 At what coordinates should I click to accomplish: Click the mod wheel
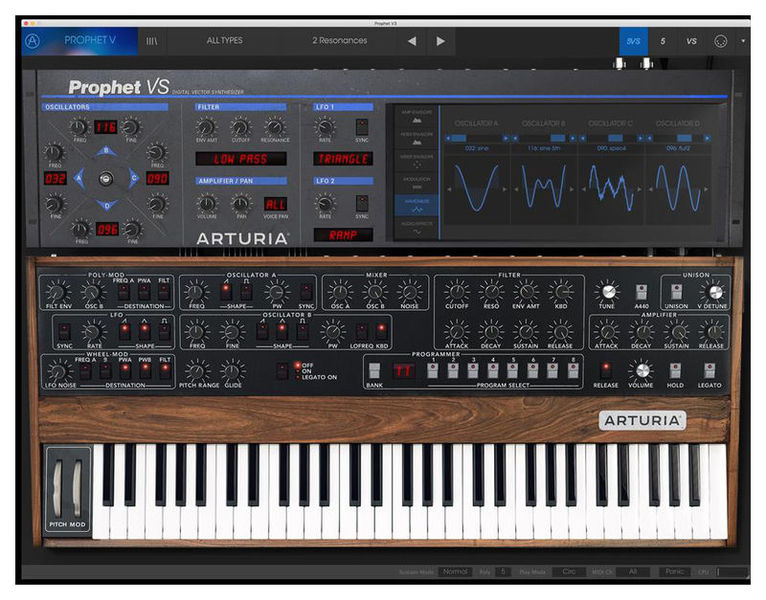click(x=77, y=489)
